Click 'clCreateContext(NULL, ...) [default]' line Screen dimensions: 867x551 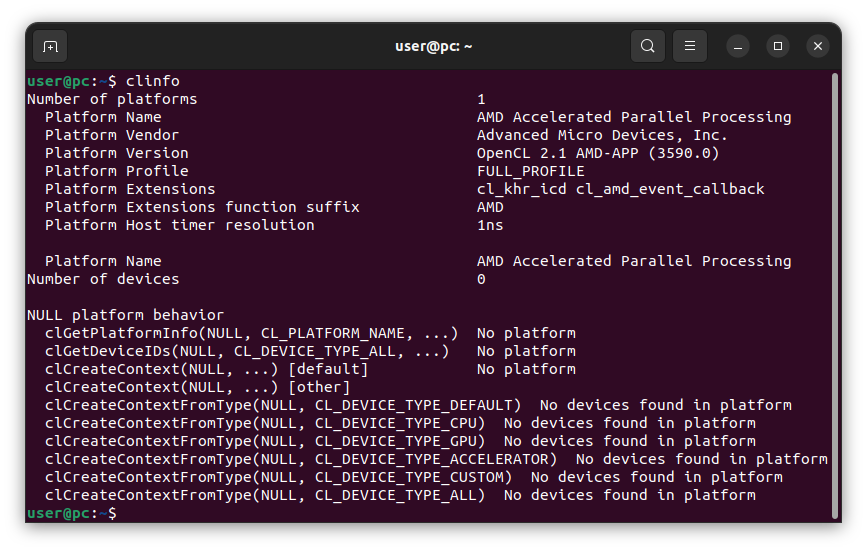(x=310, y=369)
